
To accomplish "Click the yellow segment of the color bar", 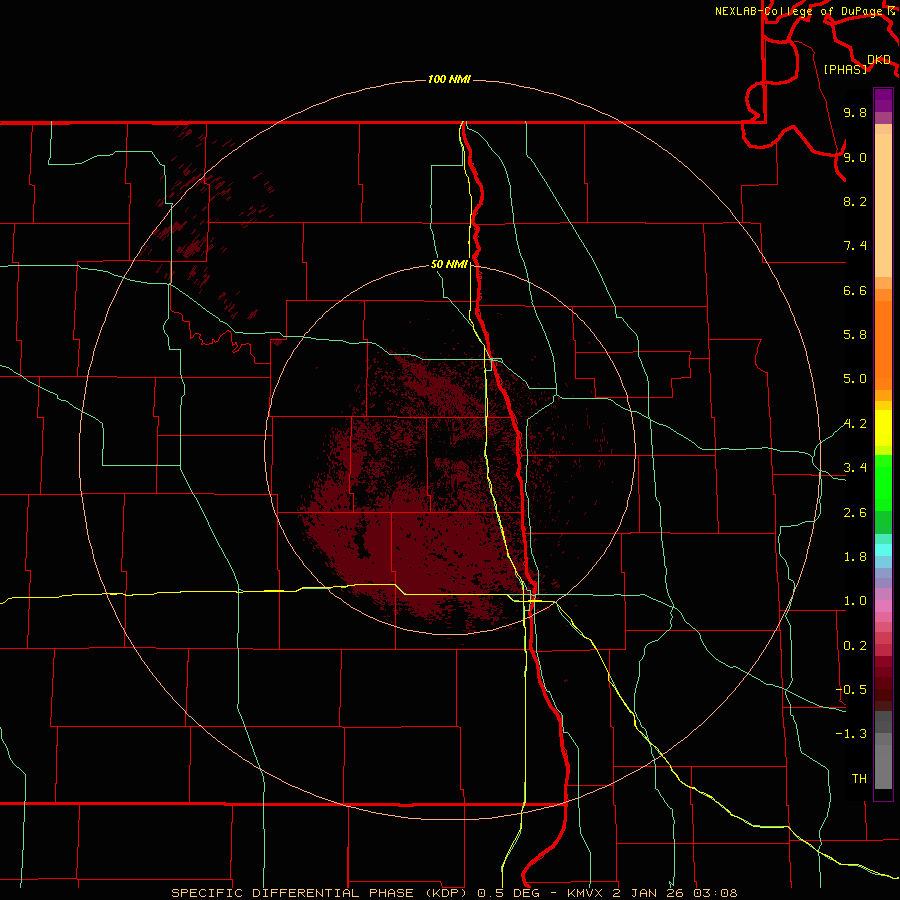I will [883, 428].
